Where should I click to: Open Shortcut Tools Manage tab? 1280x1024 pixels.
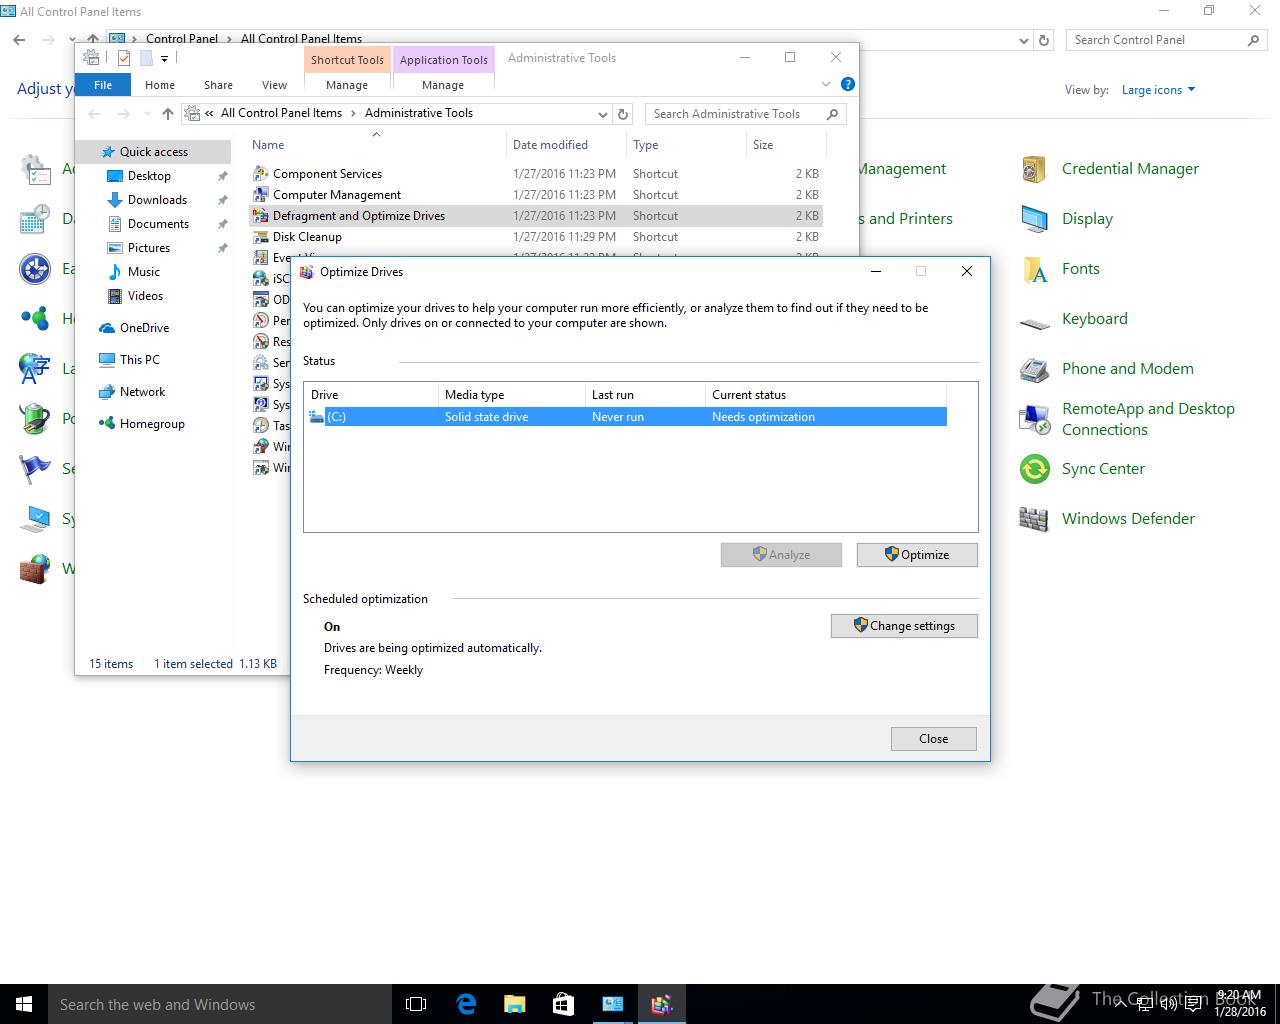[x=347, y=85]
